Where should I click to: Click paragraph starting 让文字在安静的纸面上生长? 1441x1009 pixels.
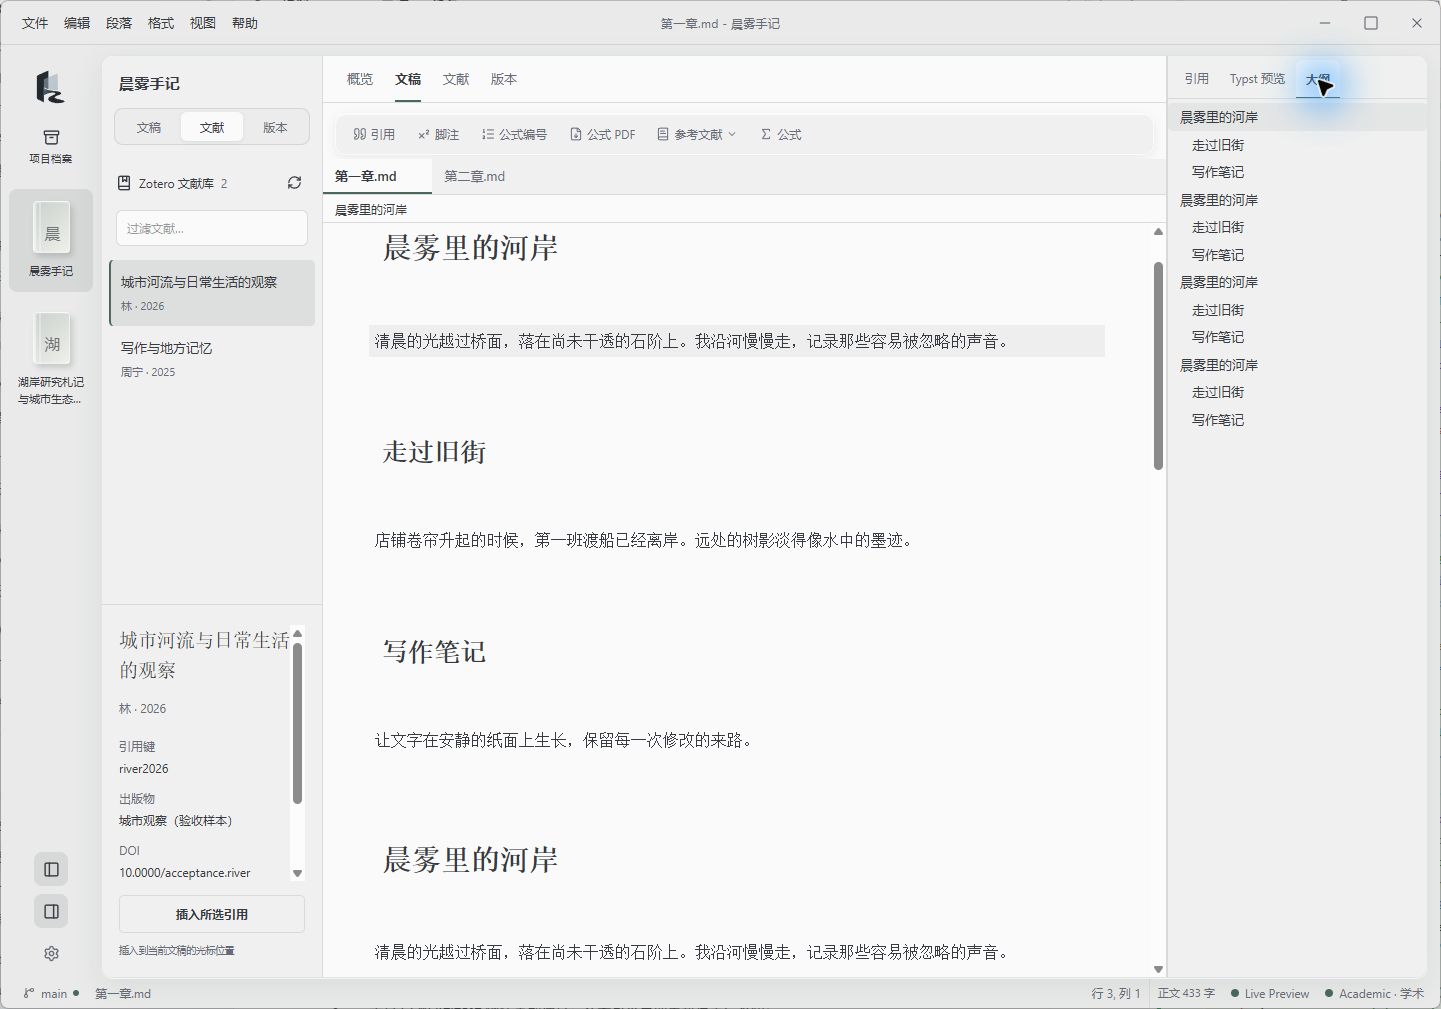[x=563, y=740]
